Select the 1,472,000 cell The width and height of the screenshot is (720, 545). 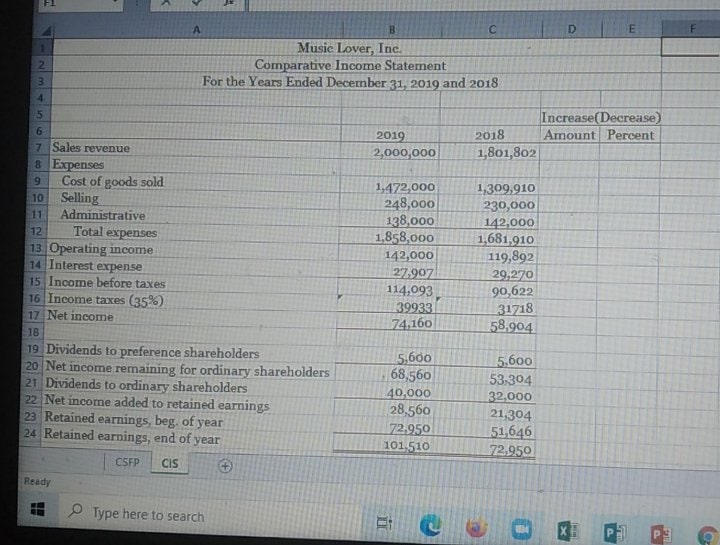[x=405, y=187]
